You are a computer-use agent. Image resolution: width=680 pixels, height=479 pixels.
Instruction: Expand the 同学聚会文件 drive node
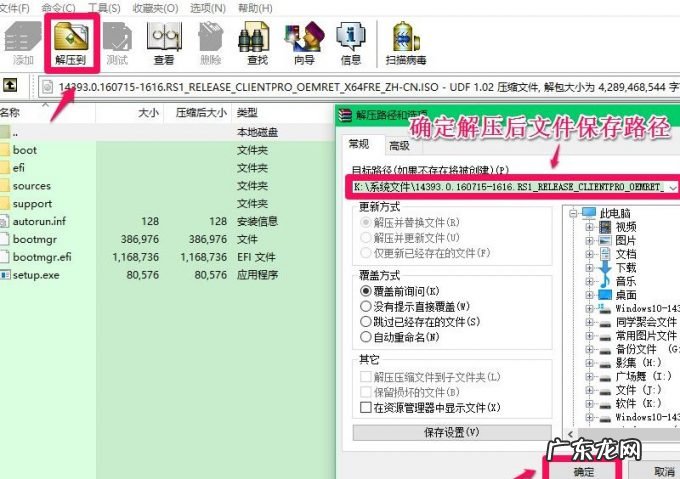pyautogui.click(x=589, y=322)
